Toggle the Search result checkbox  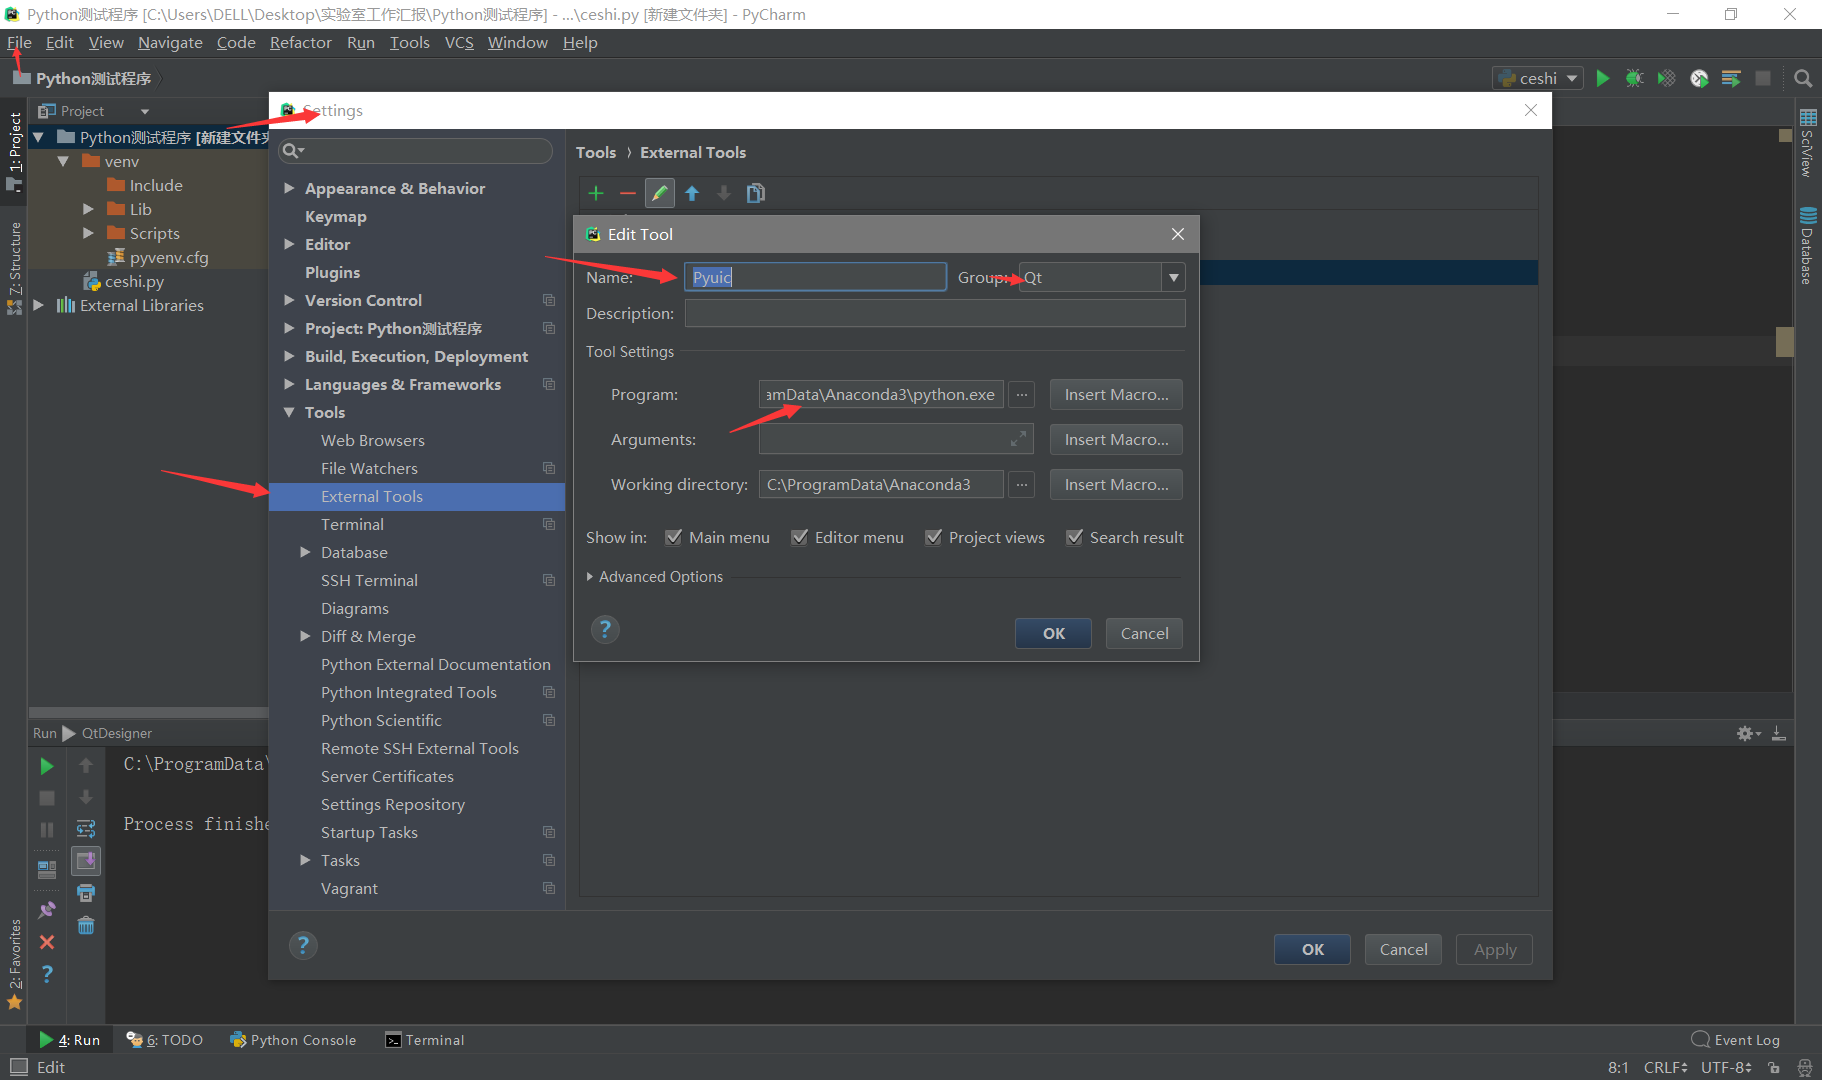tap(1075, 537)
